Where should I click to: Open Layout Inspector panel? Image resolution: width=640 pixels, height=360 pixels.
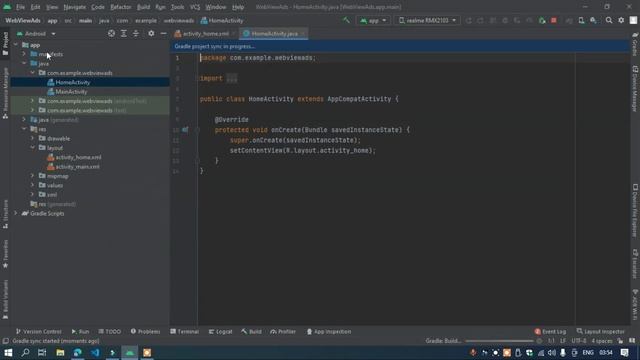pyautogui.click(x=600, y=331)
